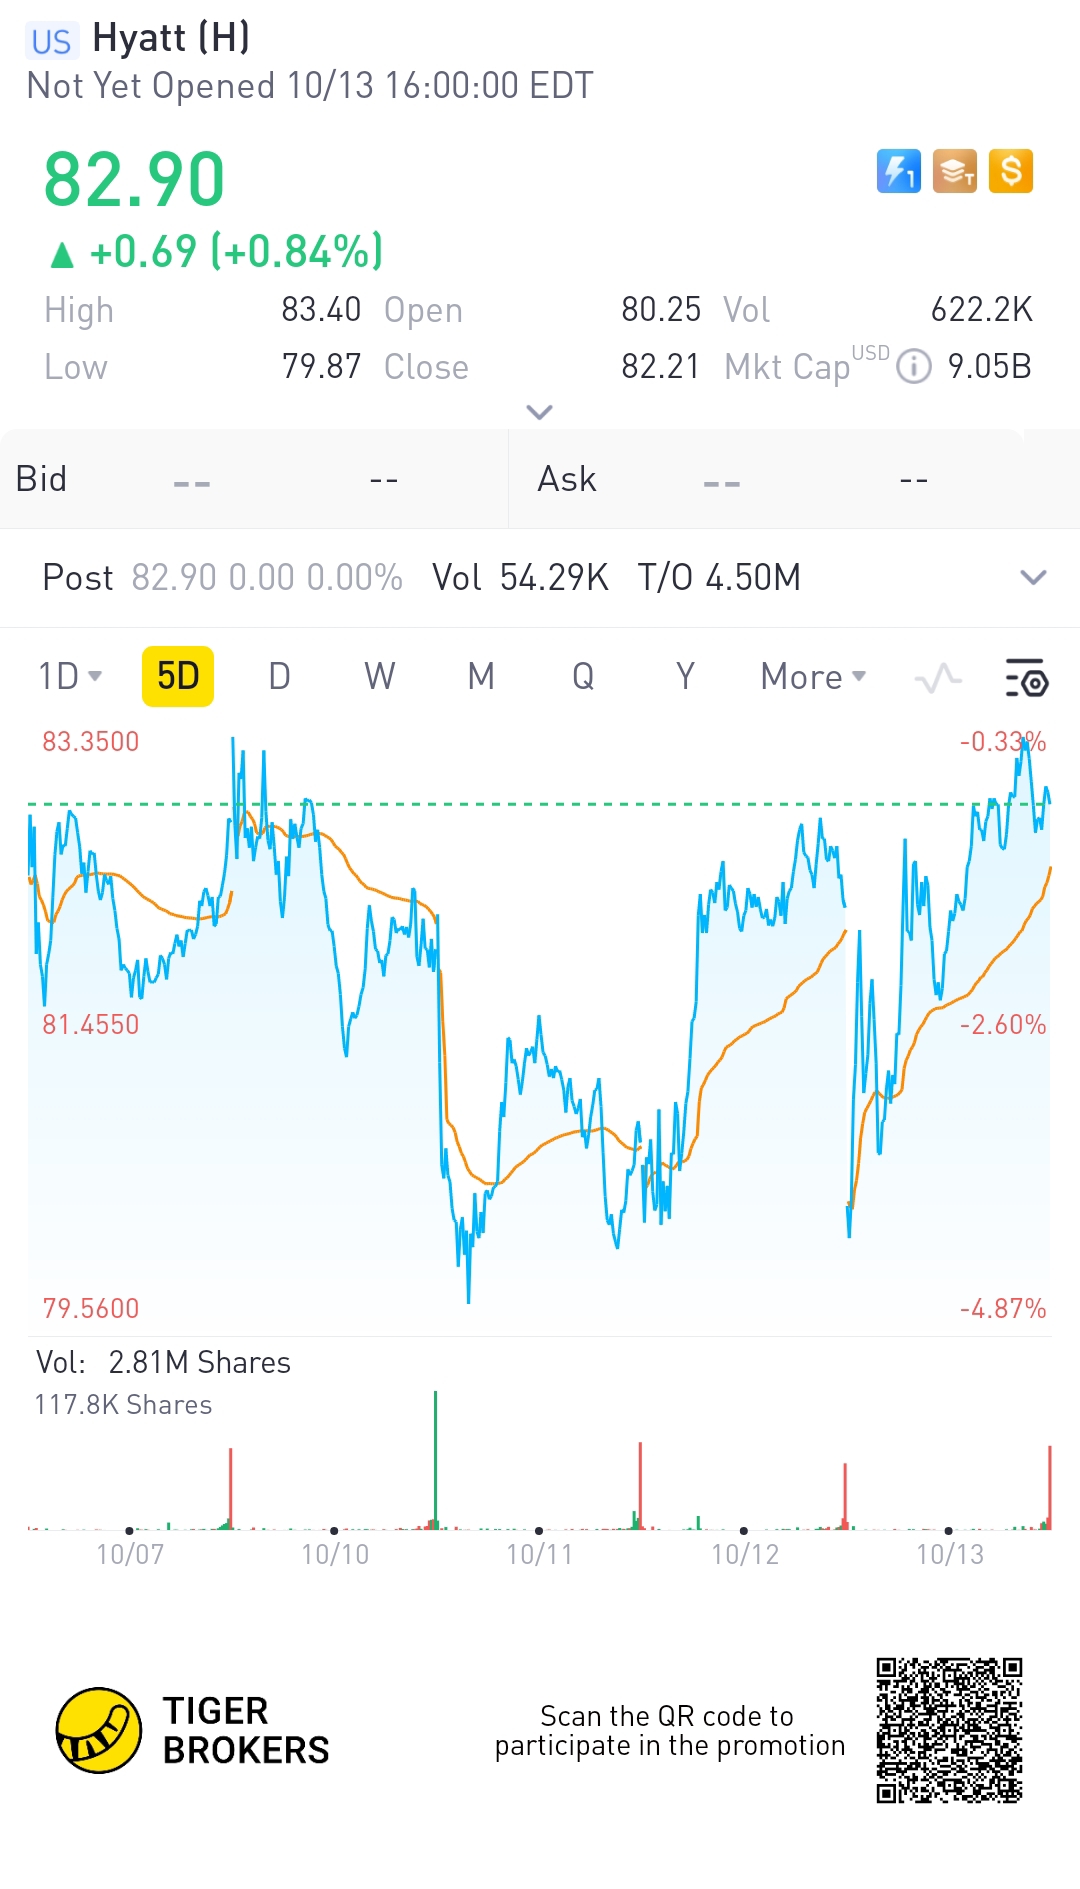Open the Mkt Cap info icon
The image size is (1080, 1889).
click(x=913, y=367)
